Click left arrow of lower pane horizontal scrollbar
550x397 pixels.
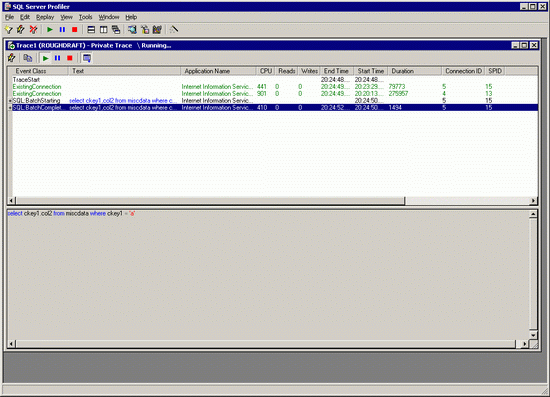[12, 344]
